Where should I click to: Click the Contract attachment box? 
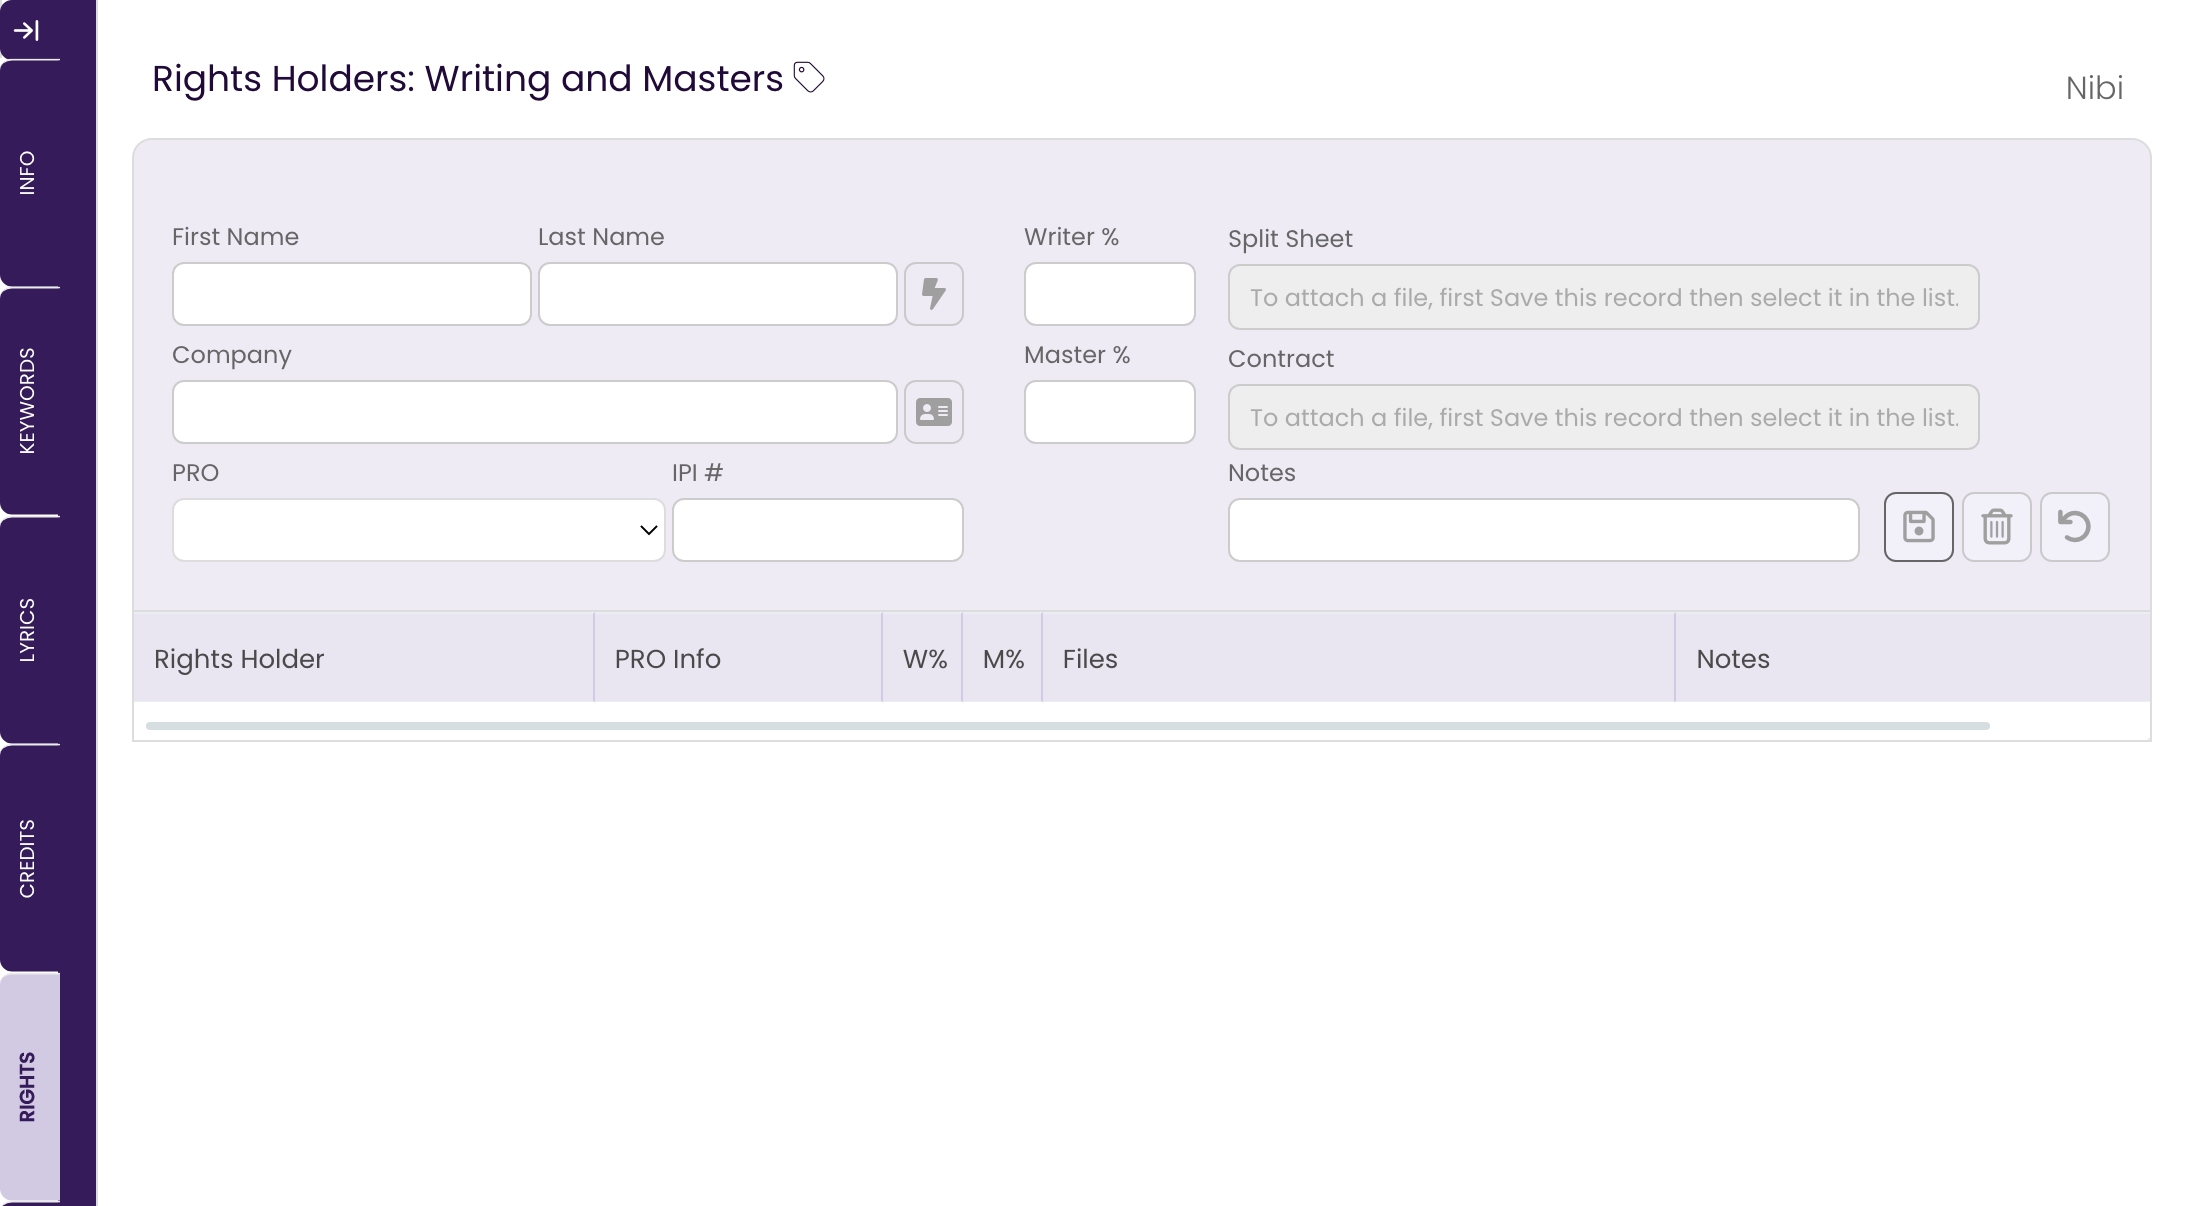click(1604, 417)
